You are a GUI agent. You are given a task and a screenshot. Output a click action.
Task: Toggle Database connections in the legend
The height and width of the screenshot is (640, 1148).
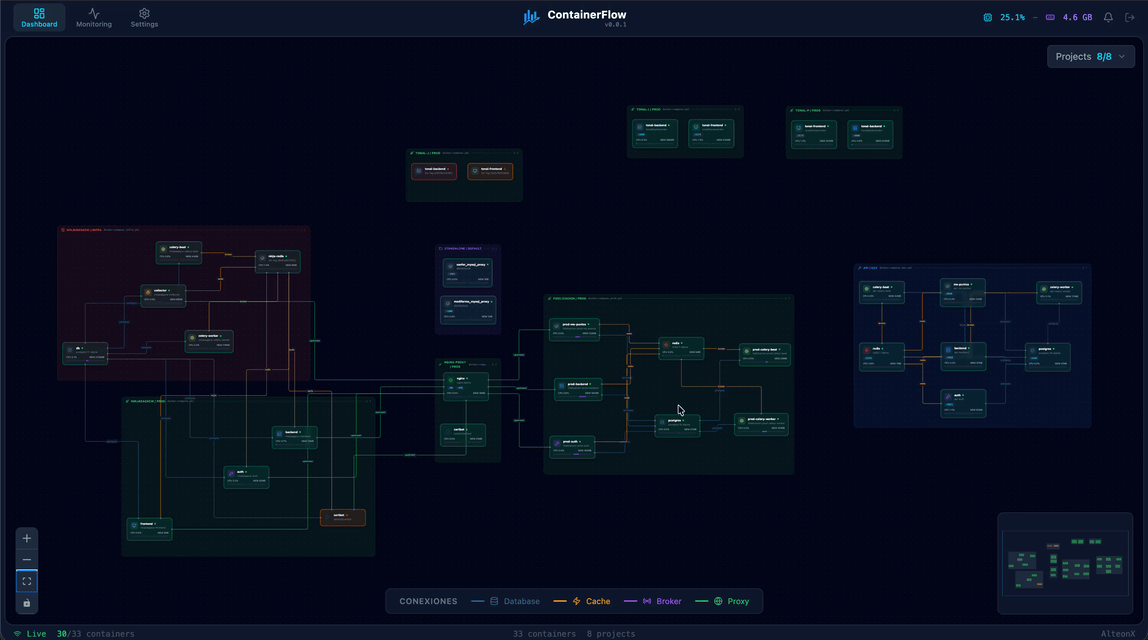(x=506, y=601)
